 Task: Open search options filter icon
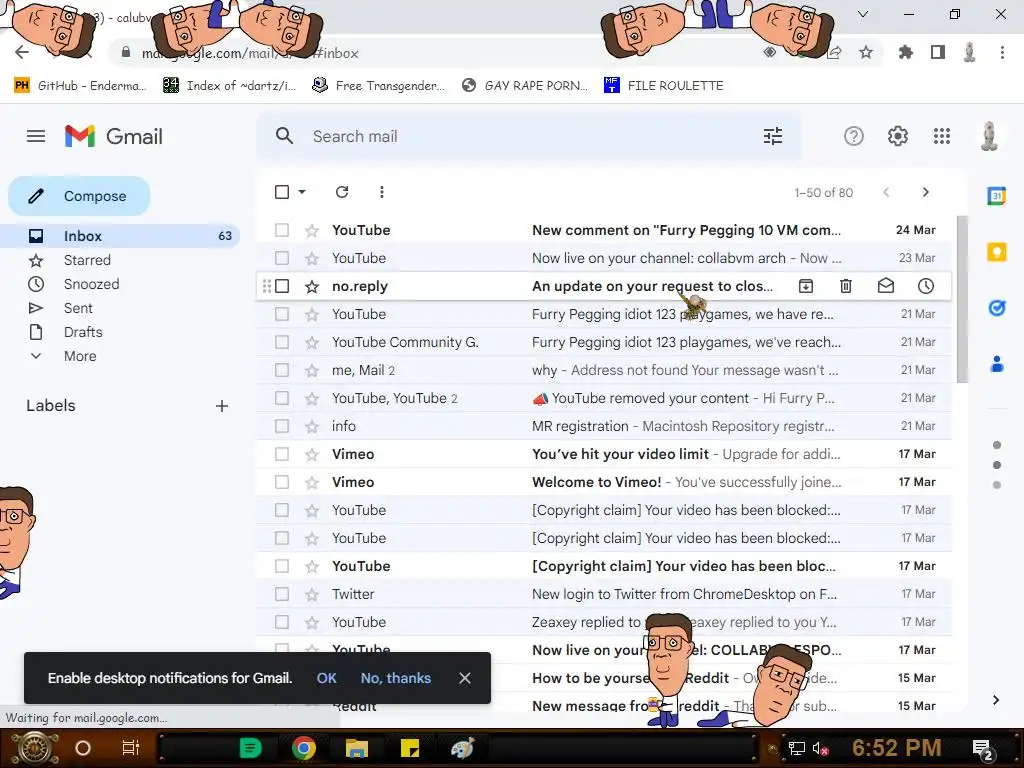click(773, 136)
